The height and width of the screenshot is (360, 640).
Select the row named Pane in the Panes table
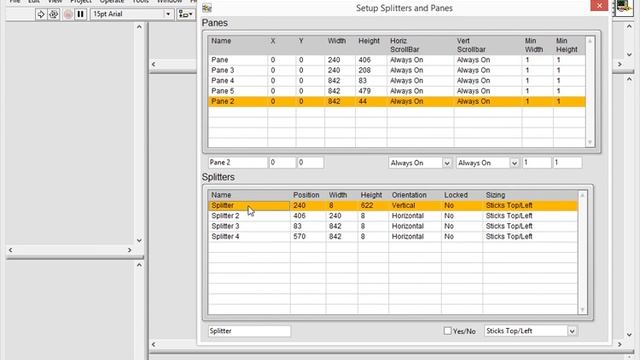click(x=396, y=60)
